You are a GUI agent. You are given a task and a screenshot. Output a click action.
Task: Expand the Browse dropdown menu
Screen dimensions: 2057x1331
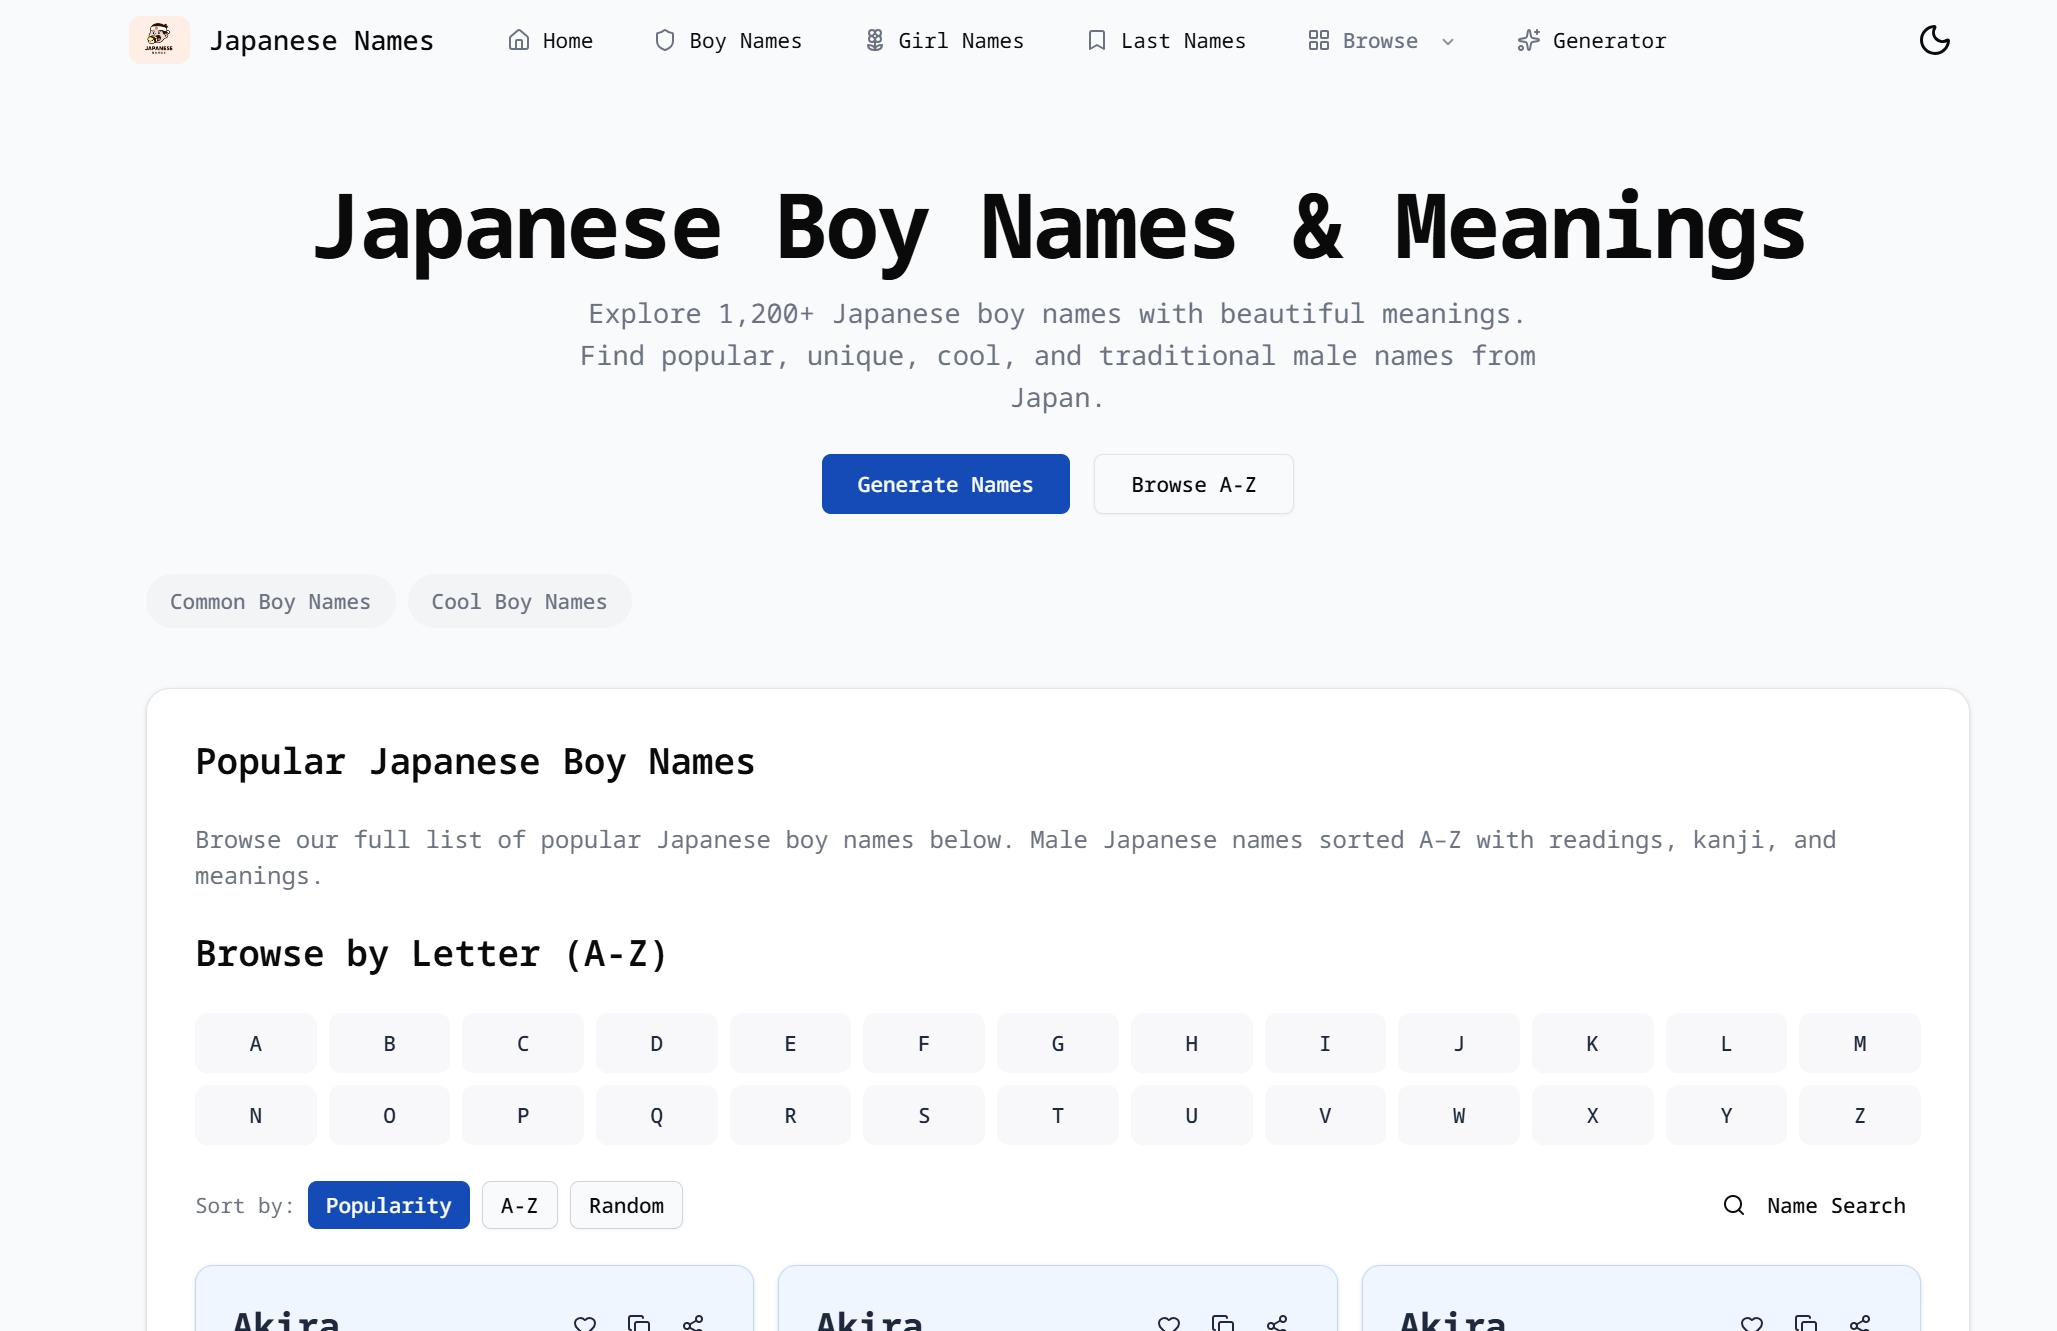[x=1380, y=40]
